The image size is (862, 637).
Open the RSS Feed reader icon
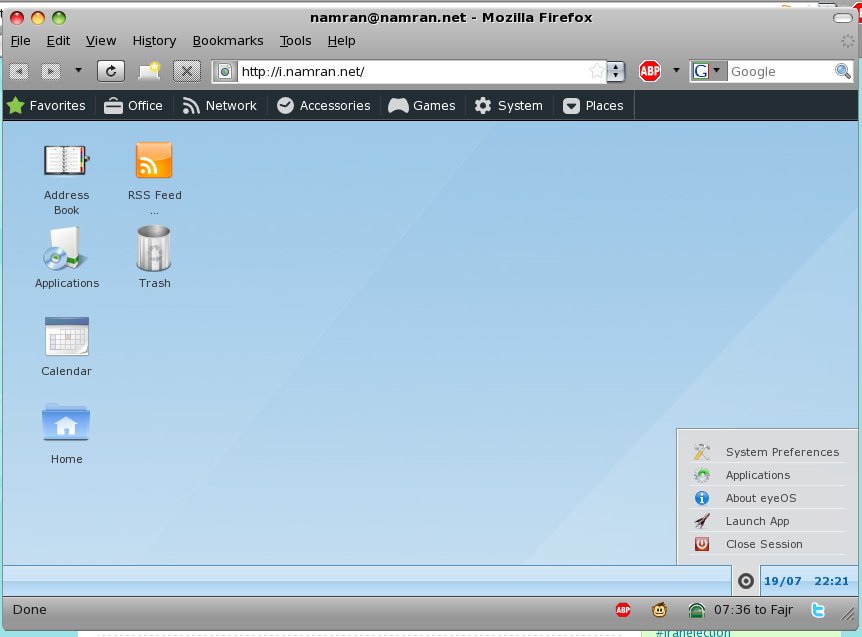point(154,163)
